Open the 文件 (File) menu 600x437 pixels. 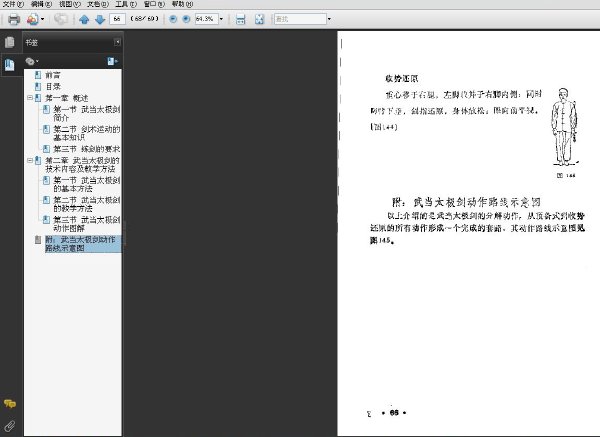coord(13,4)
